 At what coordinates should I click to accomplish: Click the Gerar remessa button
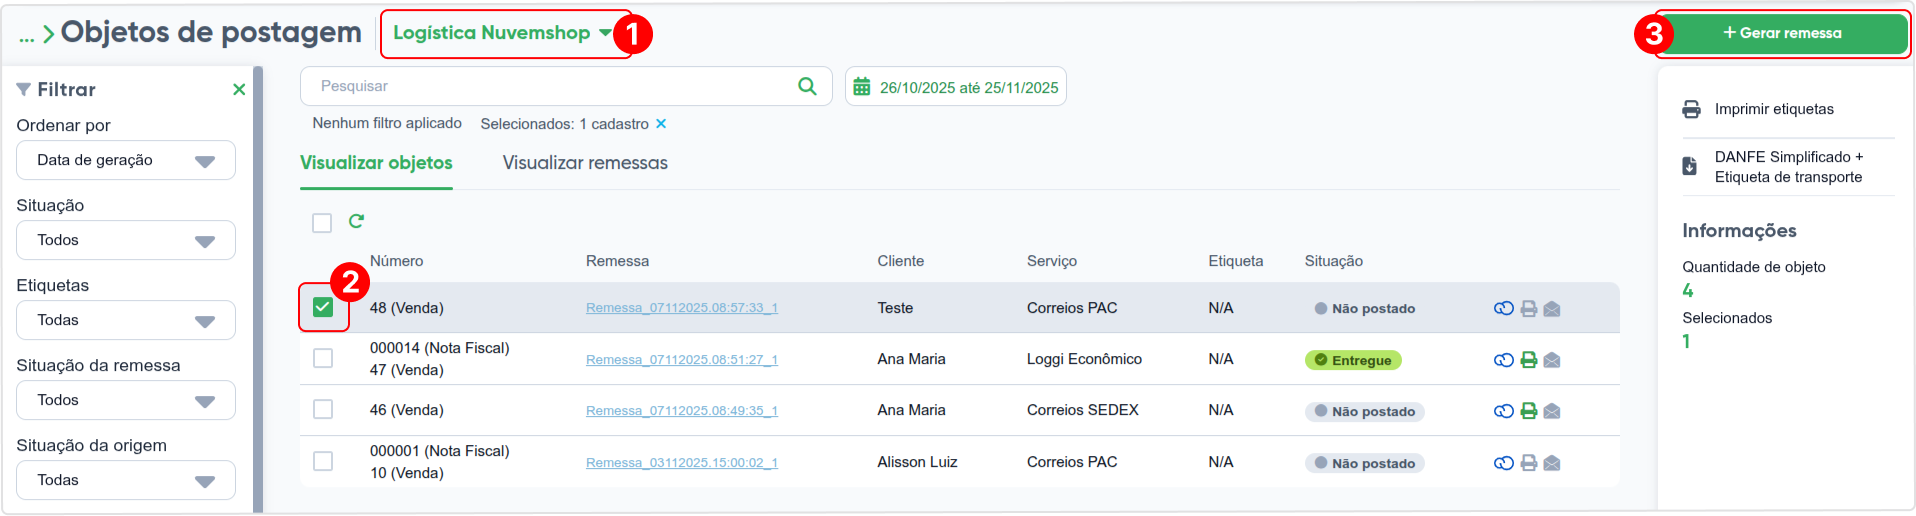pyautogui.click(x=1782, y=33)
